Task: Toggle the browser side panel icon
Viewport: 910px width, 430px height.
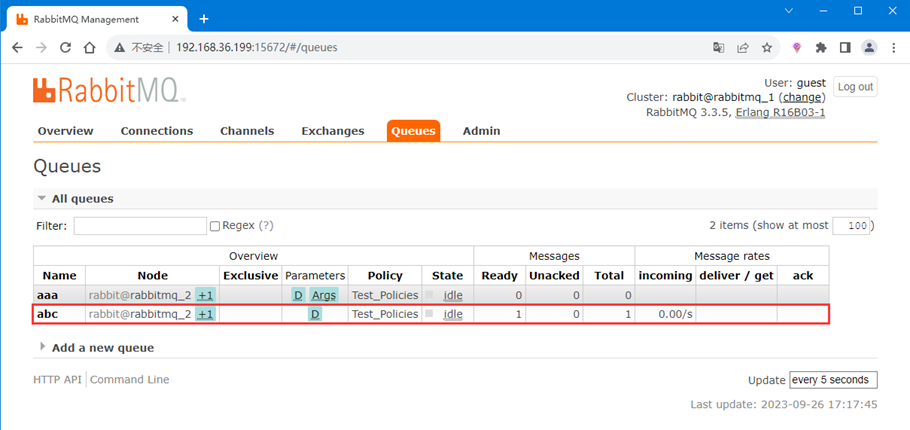Action: tap(845, 48)
